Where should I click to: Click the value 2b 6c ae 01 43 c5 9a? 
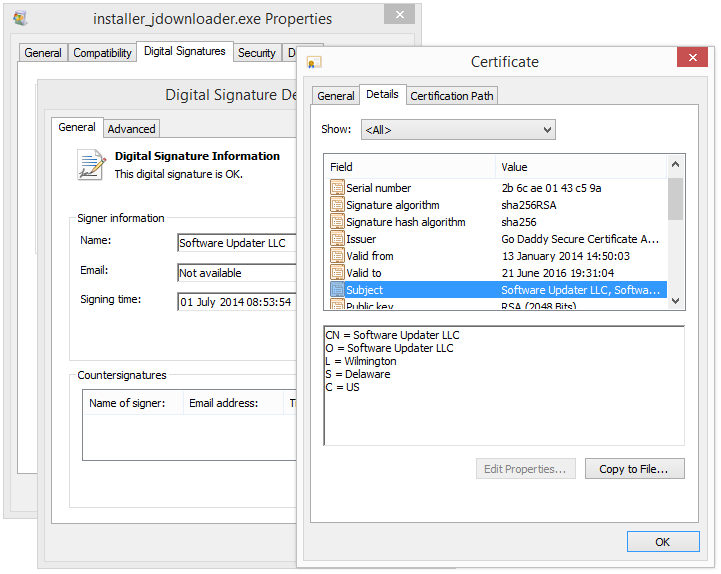pos(551,188)
